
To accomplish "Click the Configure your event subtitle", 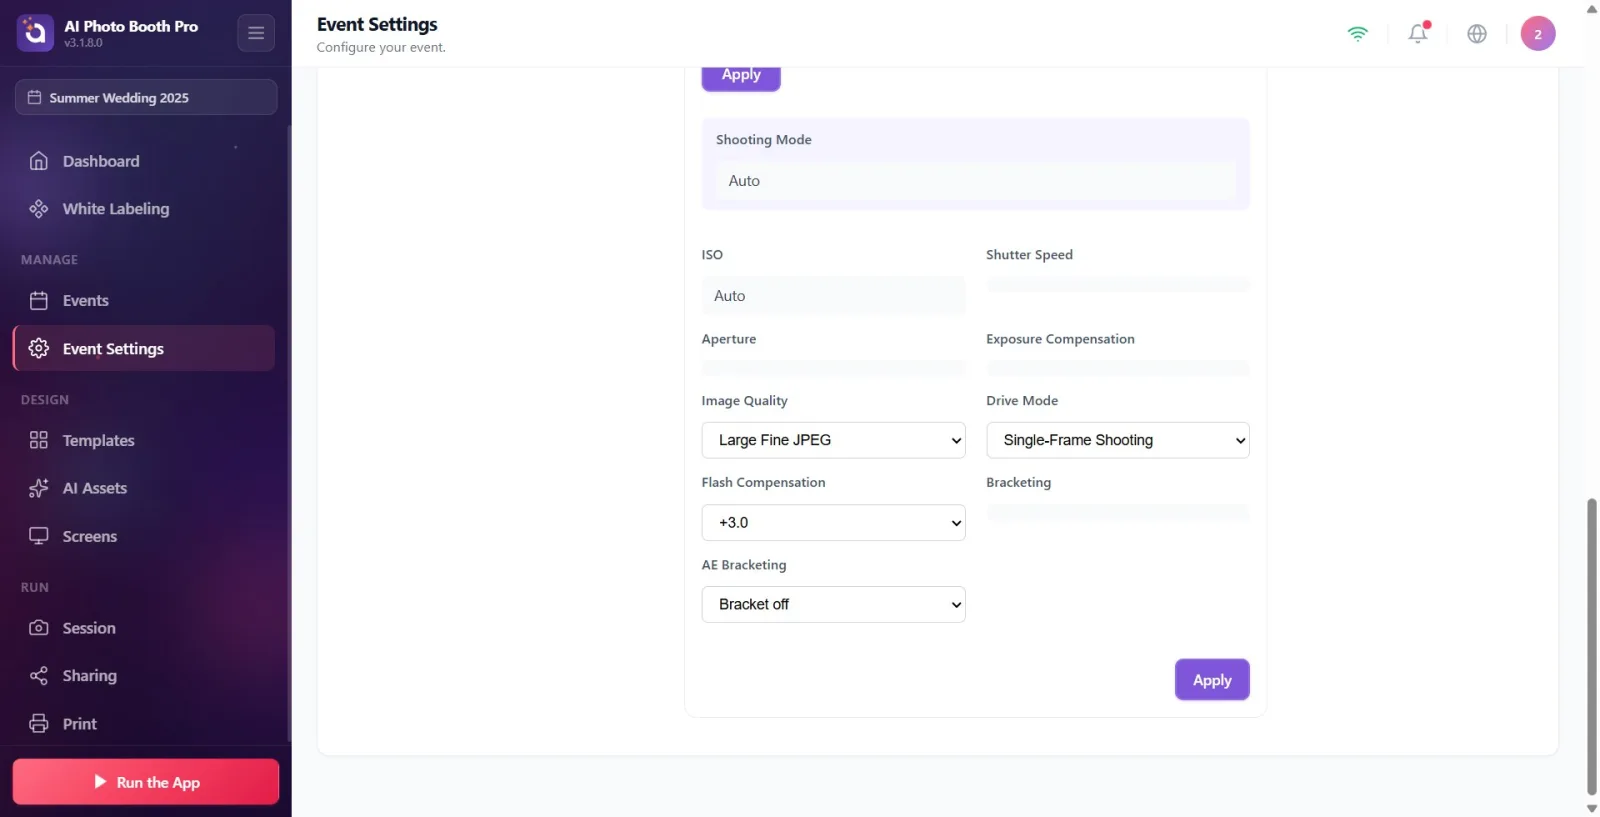I will click(x=381, y=47).
